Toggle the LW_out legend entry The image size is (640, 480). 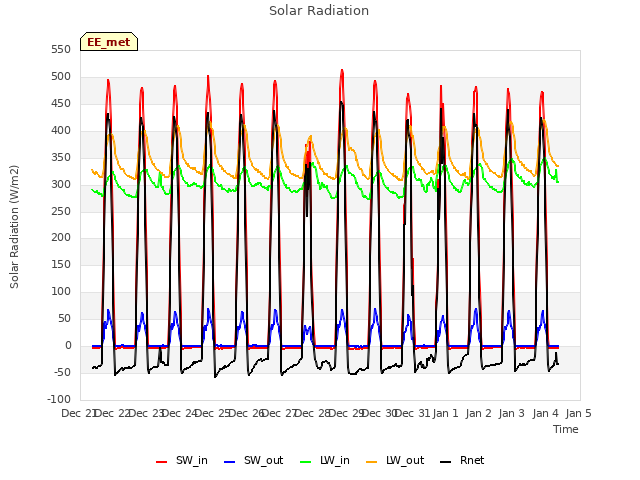coord(395,460)
